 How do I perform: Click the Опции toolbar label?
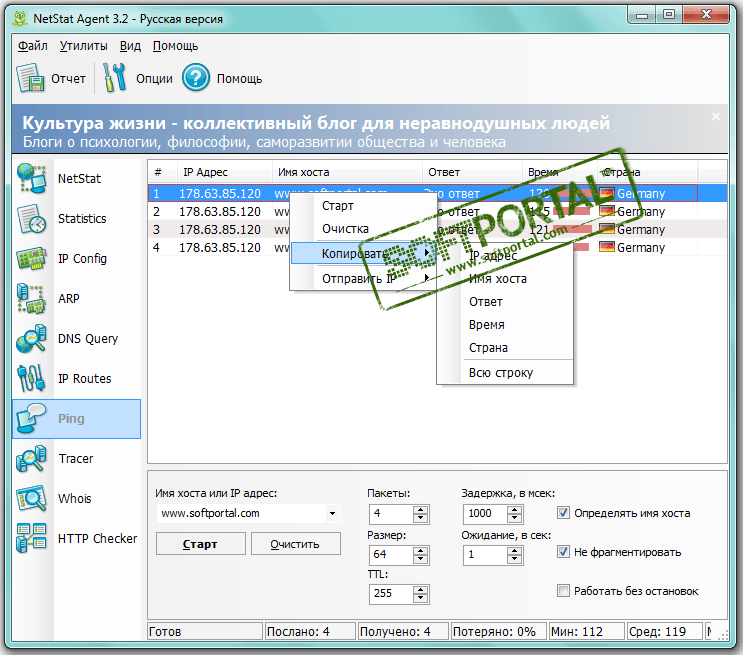(154, 79)
